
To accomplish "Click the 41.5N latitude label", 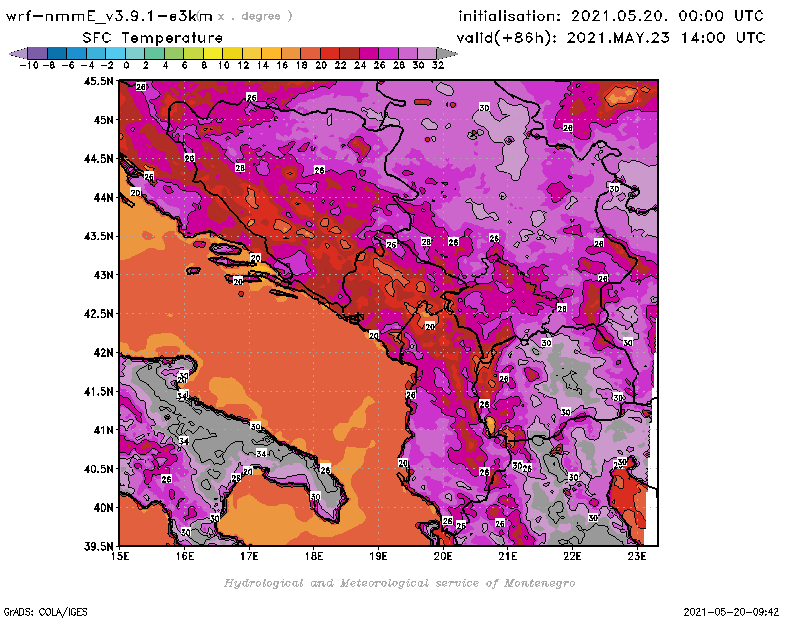I will click(x=99, y=391).
